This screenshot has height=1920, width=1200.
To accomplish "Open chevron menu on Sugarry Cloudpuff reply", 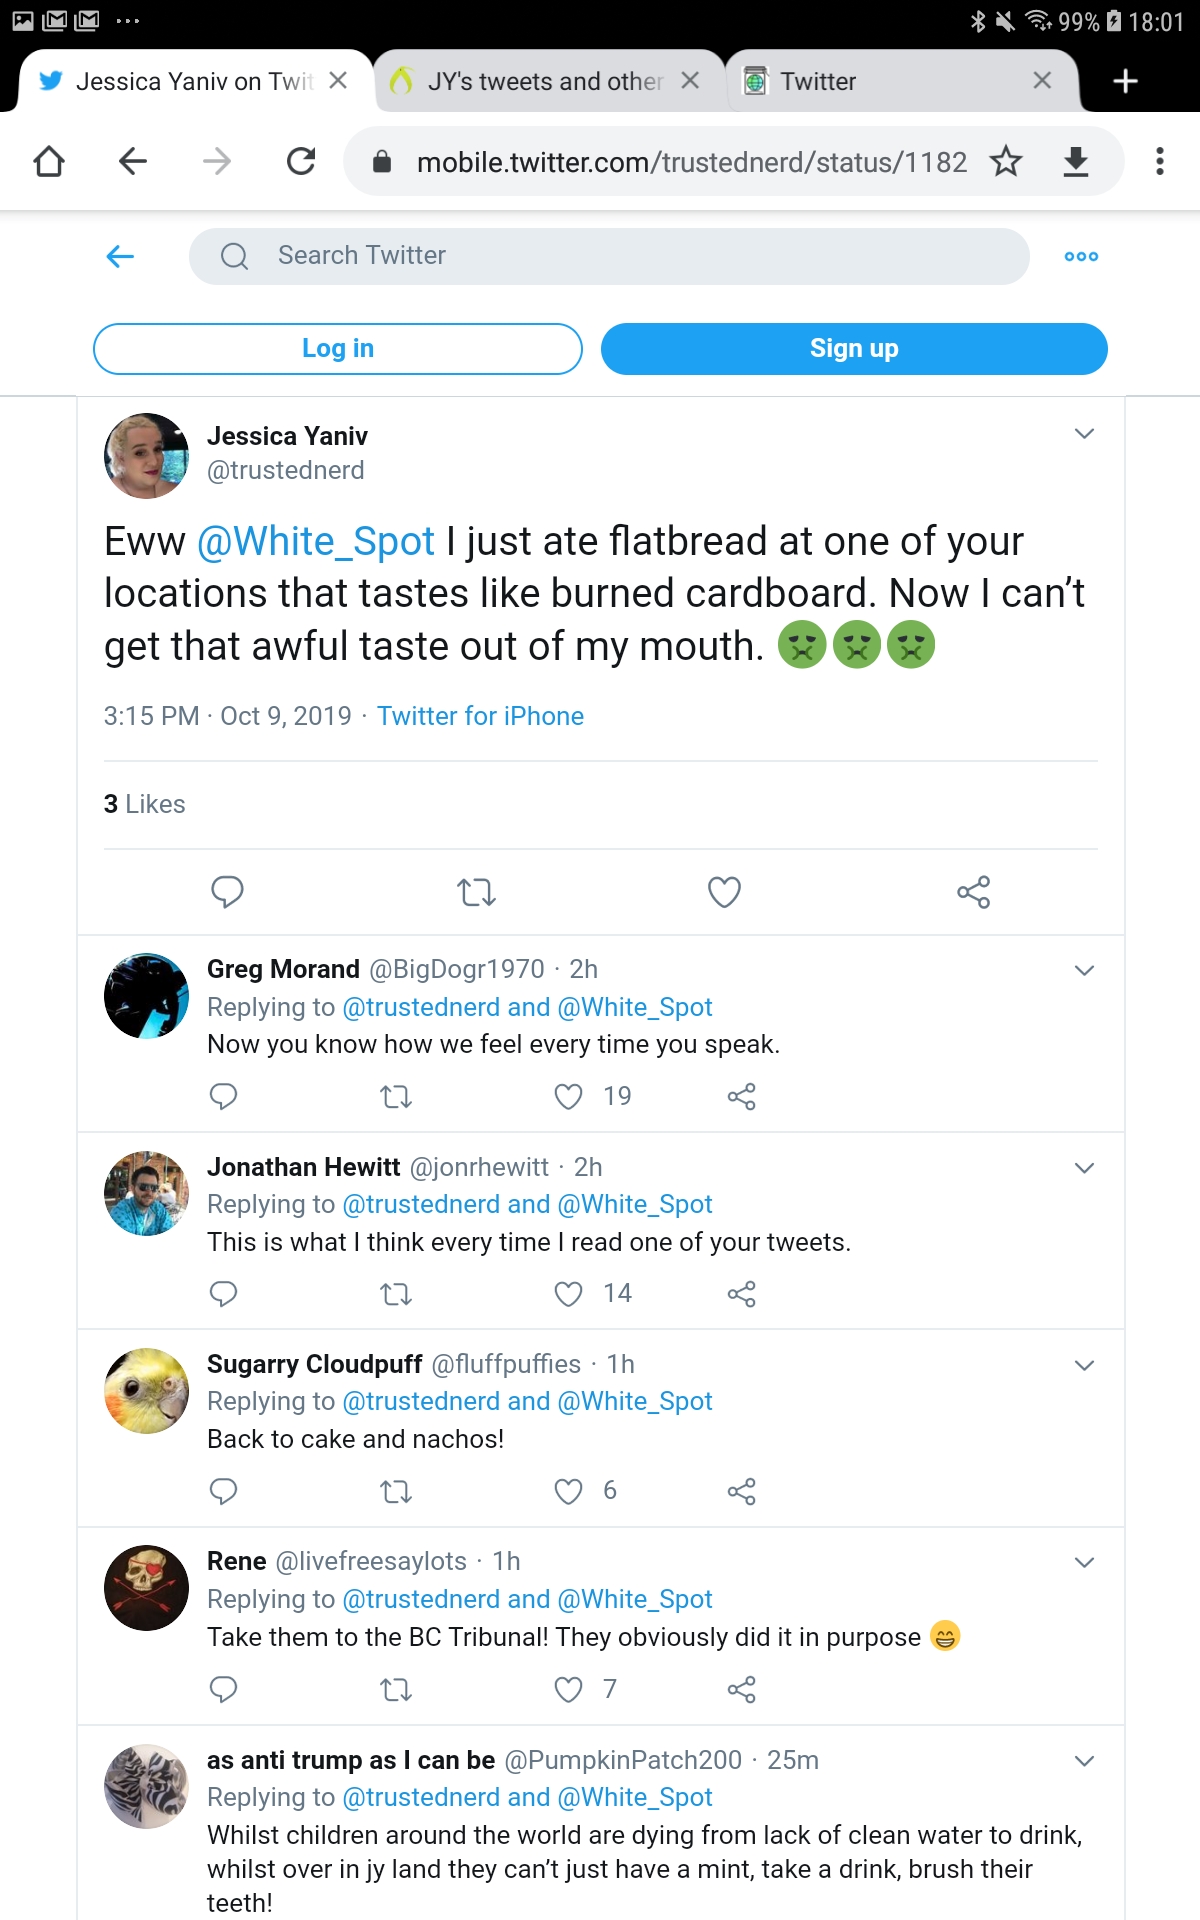I will point(1084,1365).
